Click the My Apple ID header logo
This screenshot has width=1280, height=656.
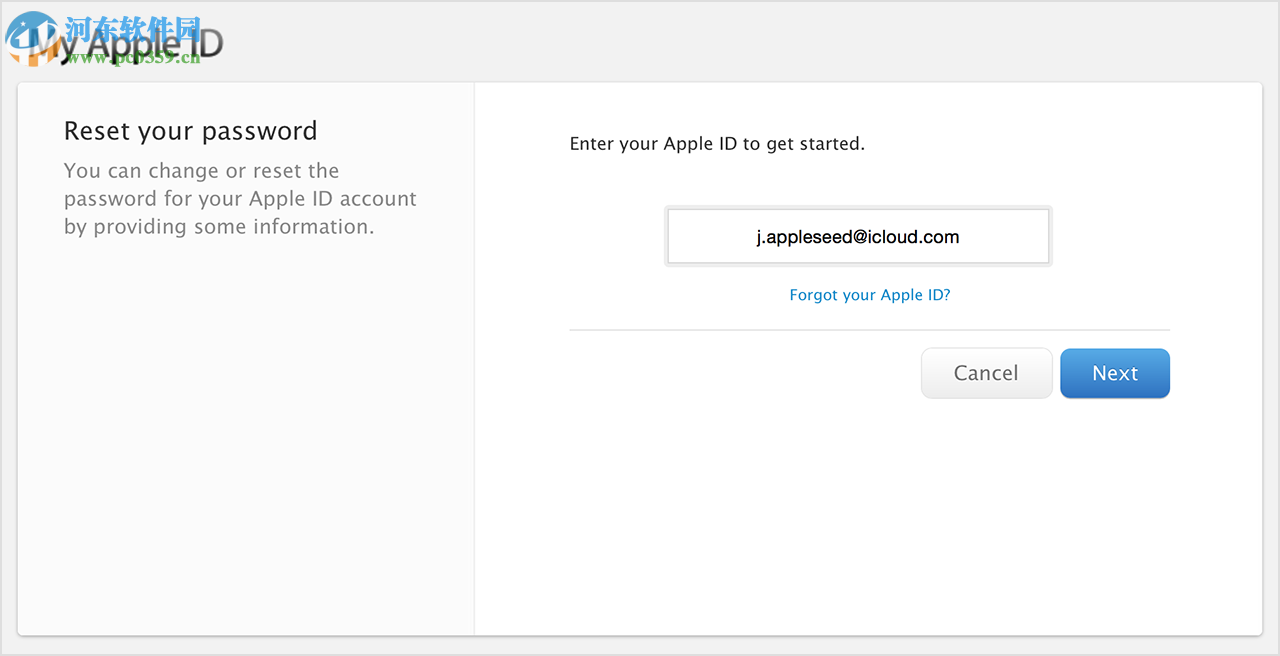140,44
